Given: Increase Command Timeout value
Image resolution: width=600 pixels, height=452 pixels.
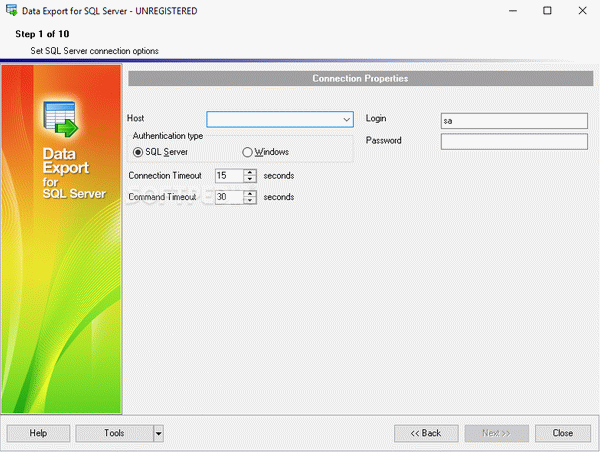Looking at the screenshot, I should click(x=250, y=194).
